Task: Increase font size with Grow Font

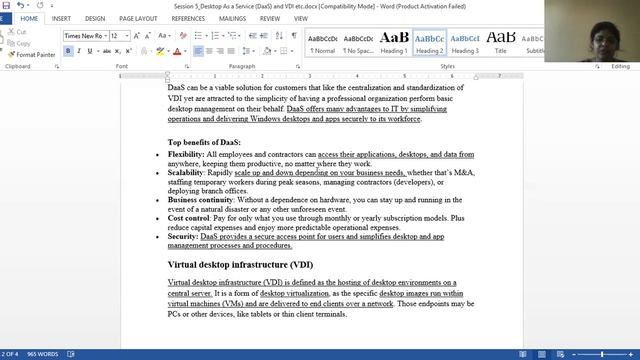Action: (137, 36)
